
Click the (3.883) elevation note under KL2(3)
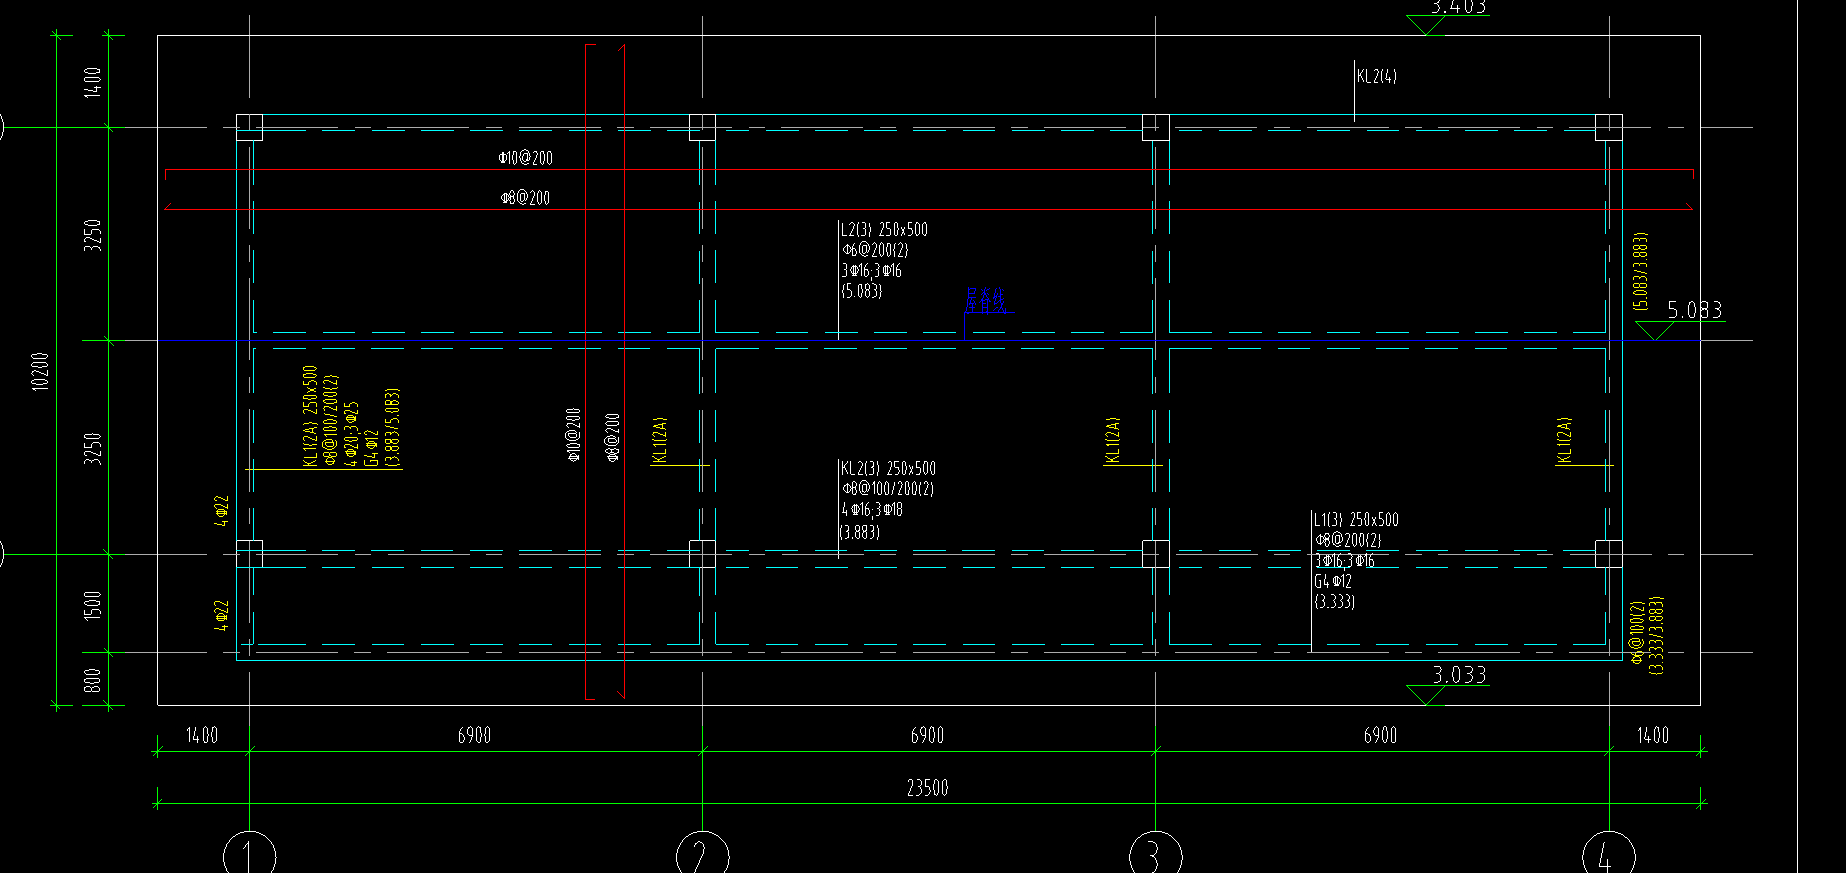coord(860,532)
